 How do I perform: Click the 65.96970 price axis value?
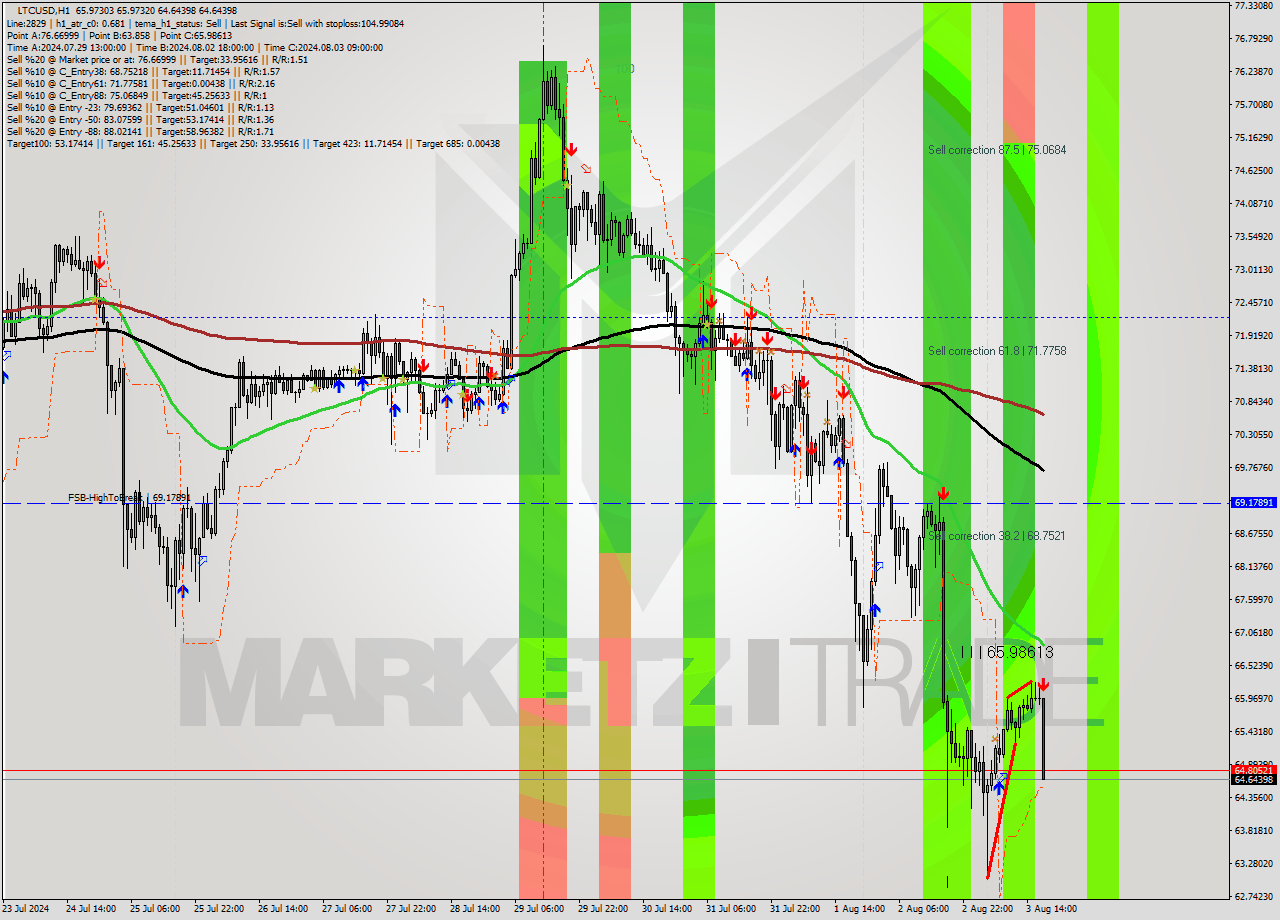pos(1253,699)
